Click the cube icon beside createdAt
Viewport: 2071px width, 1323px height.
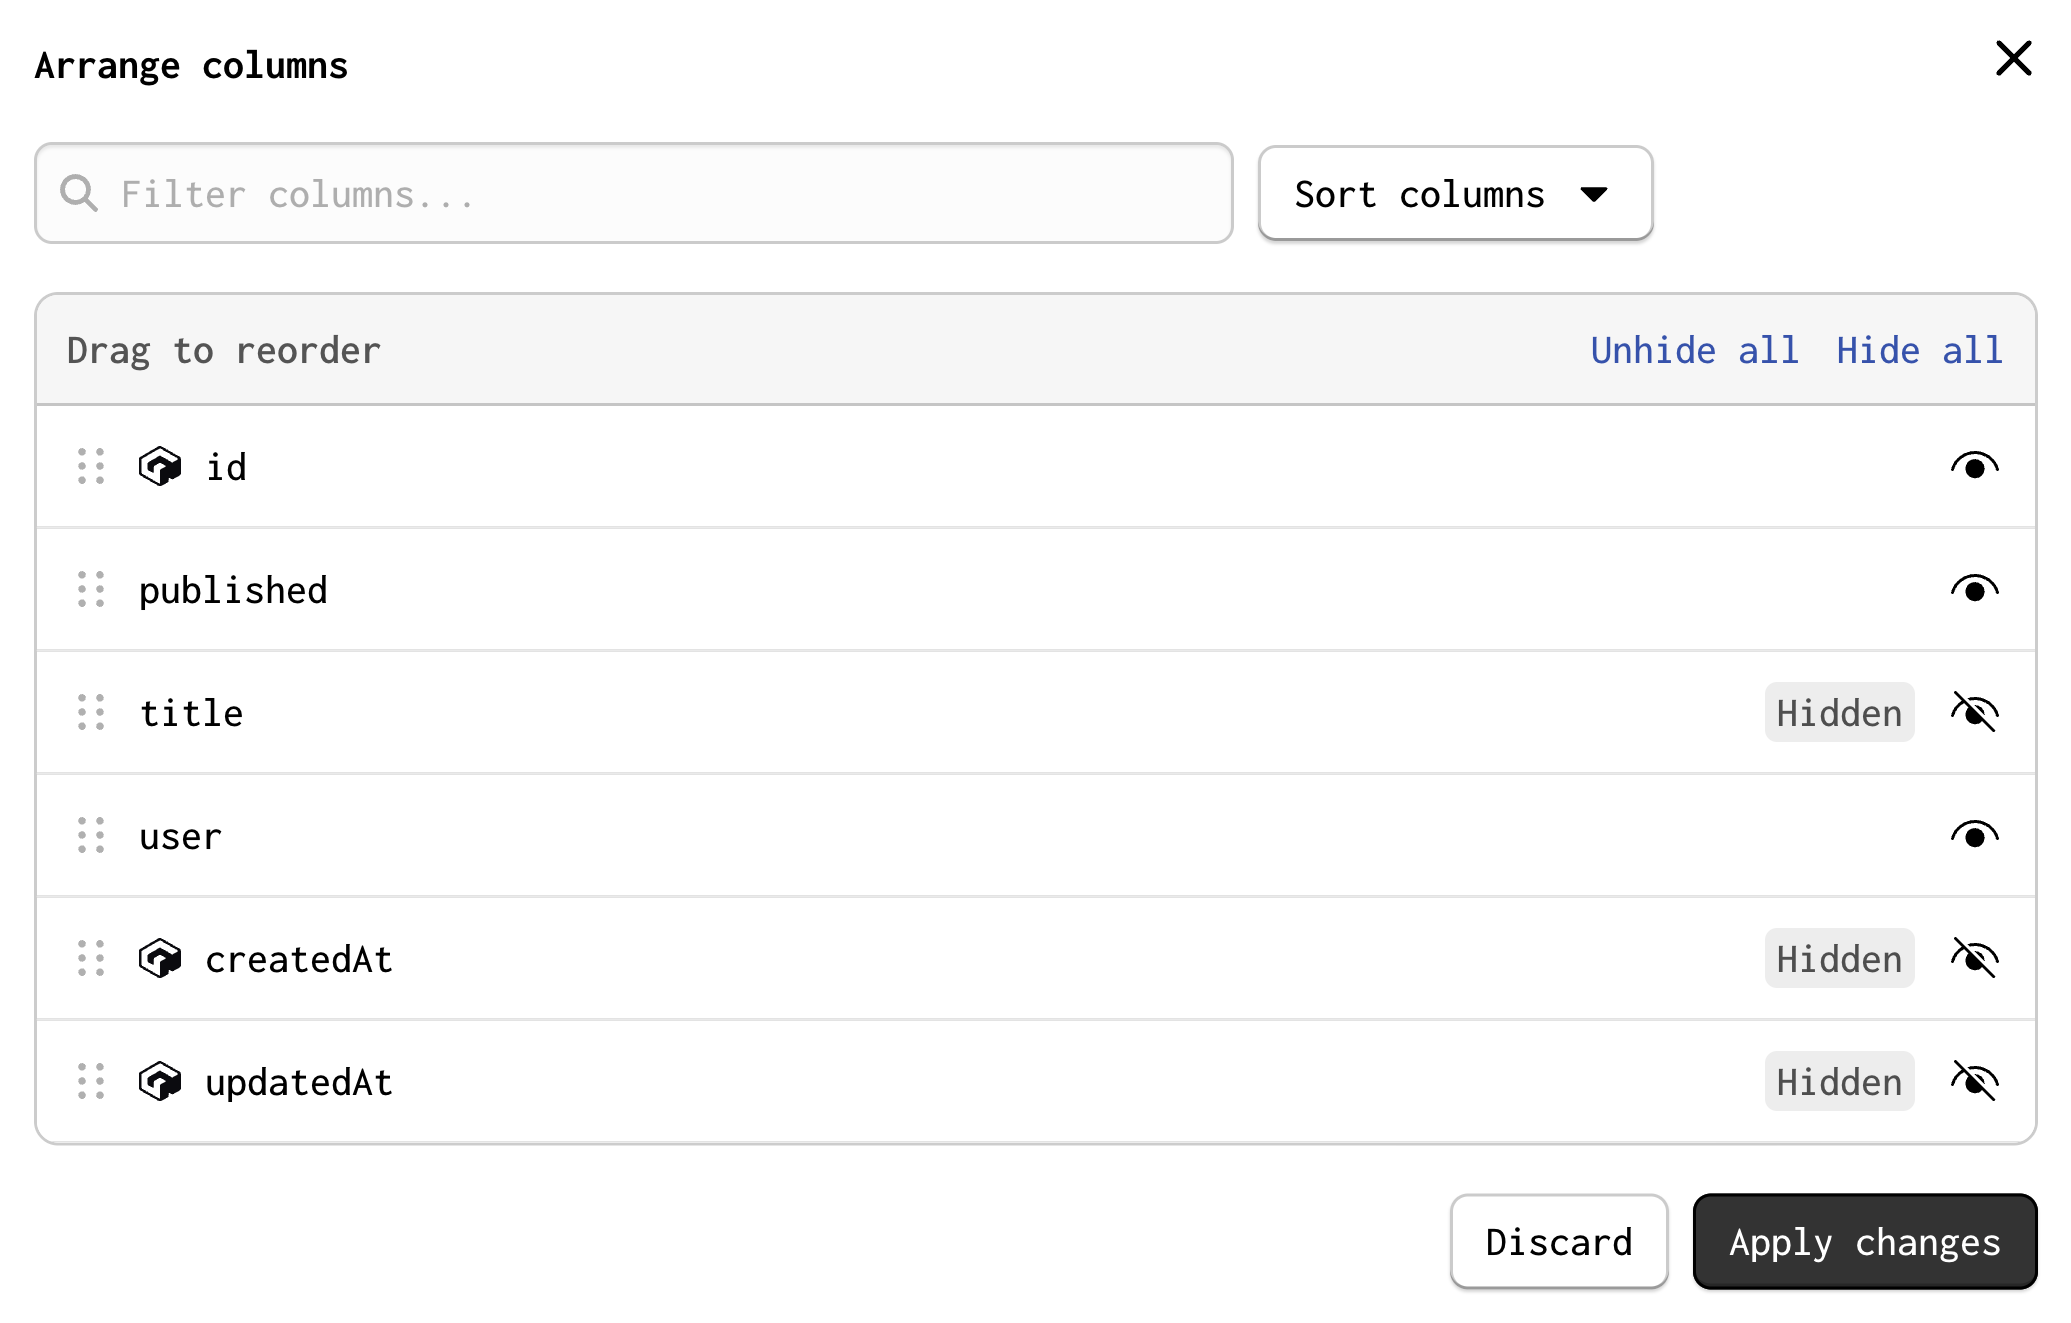160,959
